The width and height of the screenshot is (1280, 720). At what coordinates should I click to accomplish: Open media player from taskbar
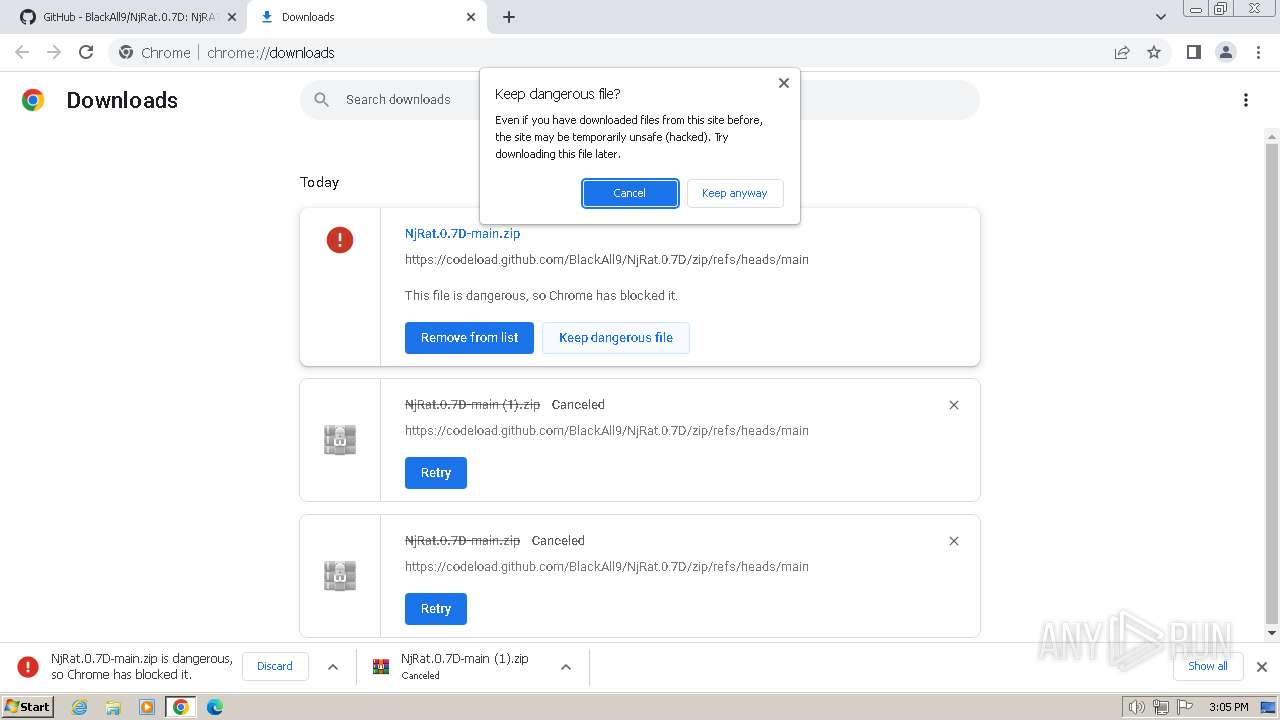(x=147, y=707)
